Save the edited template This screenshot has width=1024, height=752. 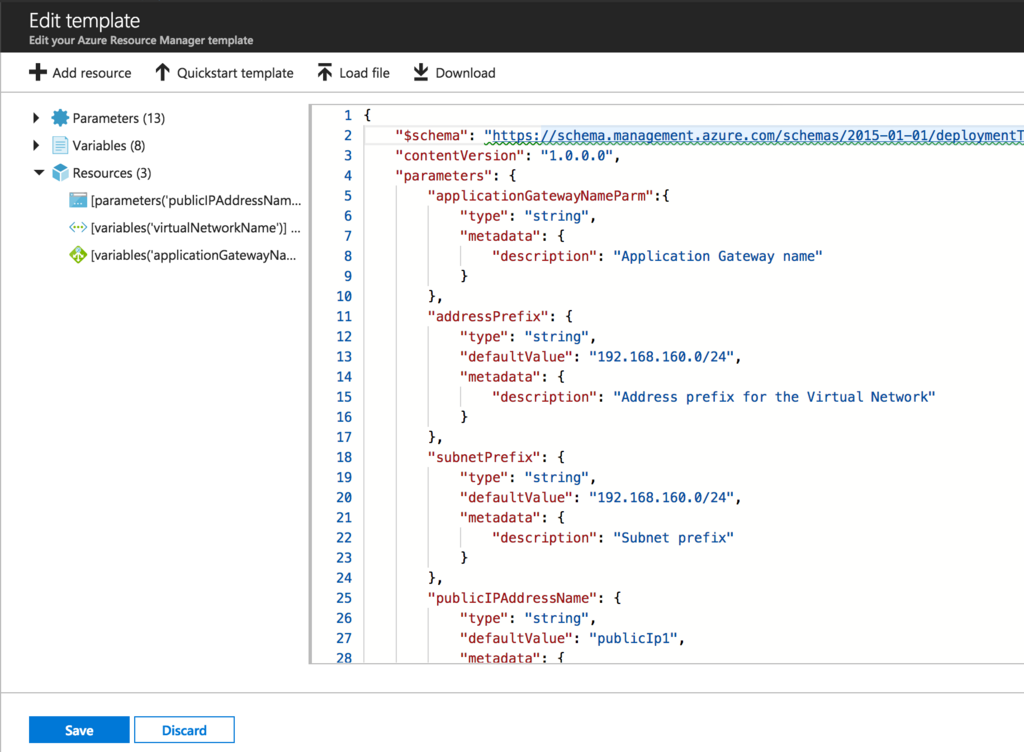(79, 730)
